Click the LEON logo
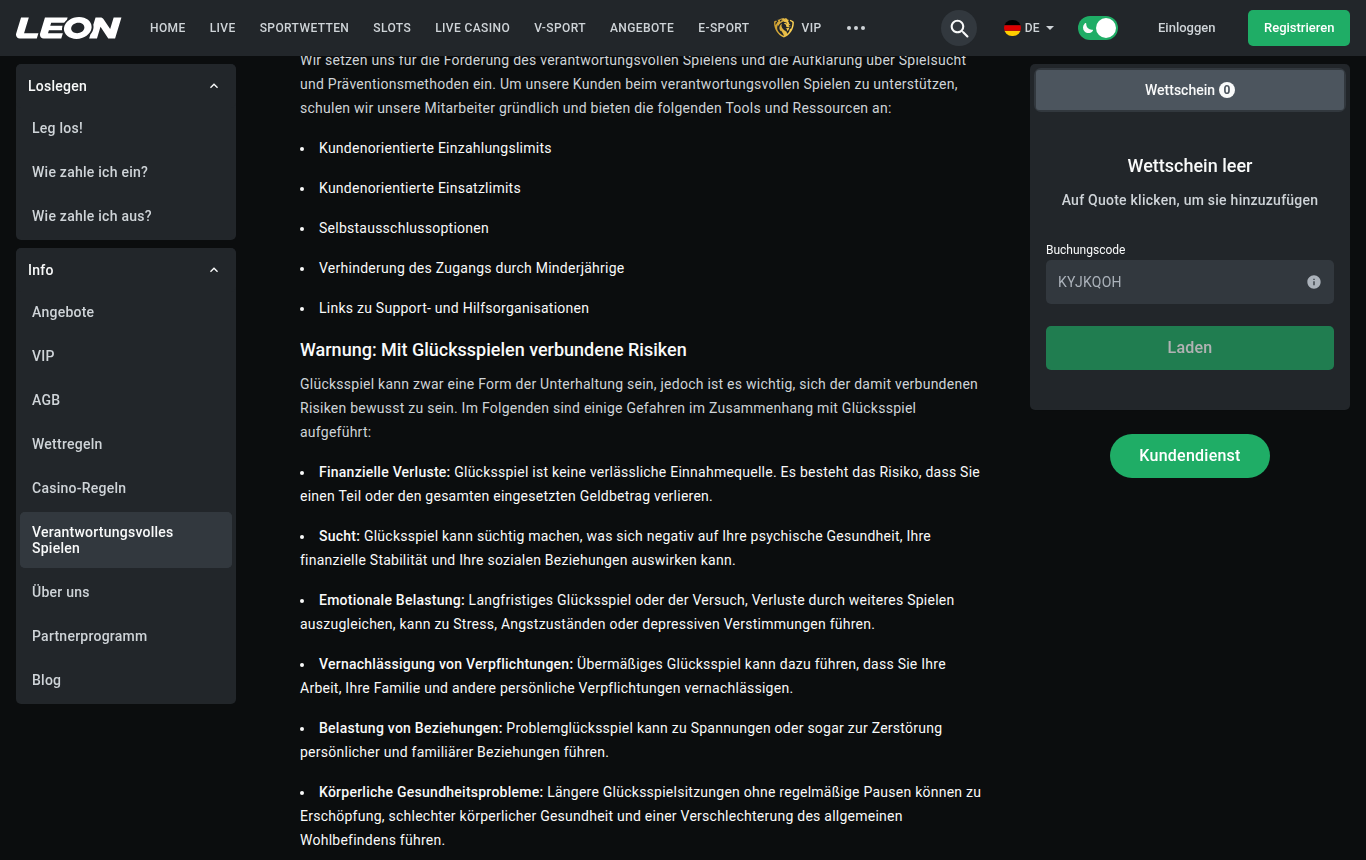 coord(68,28)
